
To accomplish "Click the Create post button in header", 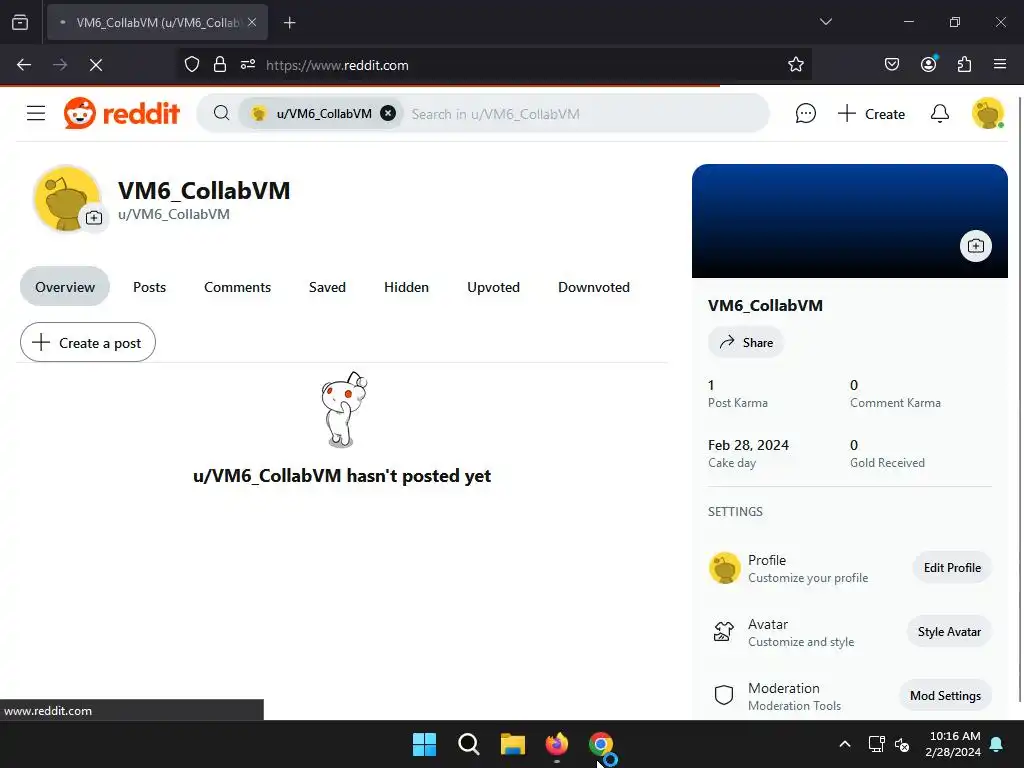I will pyautogui.click(x=871, y=114).
